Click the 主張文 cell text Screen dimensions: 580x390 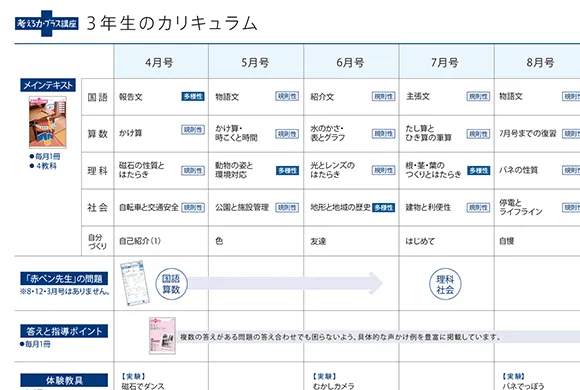(x=418, y=96)
